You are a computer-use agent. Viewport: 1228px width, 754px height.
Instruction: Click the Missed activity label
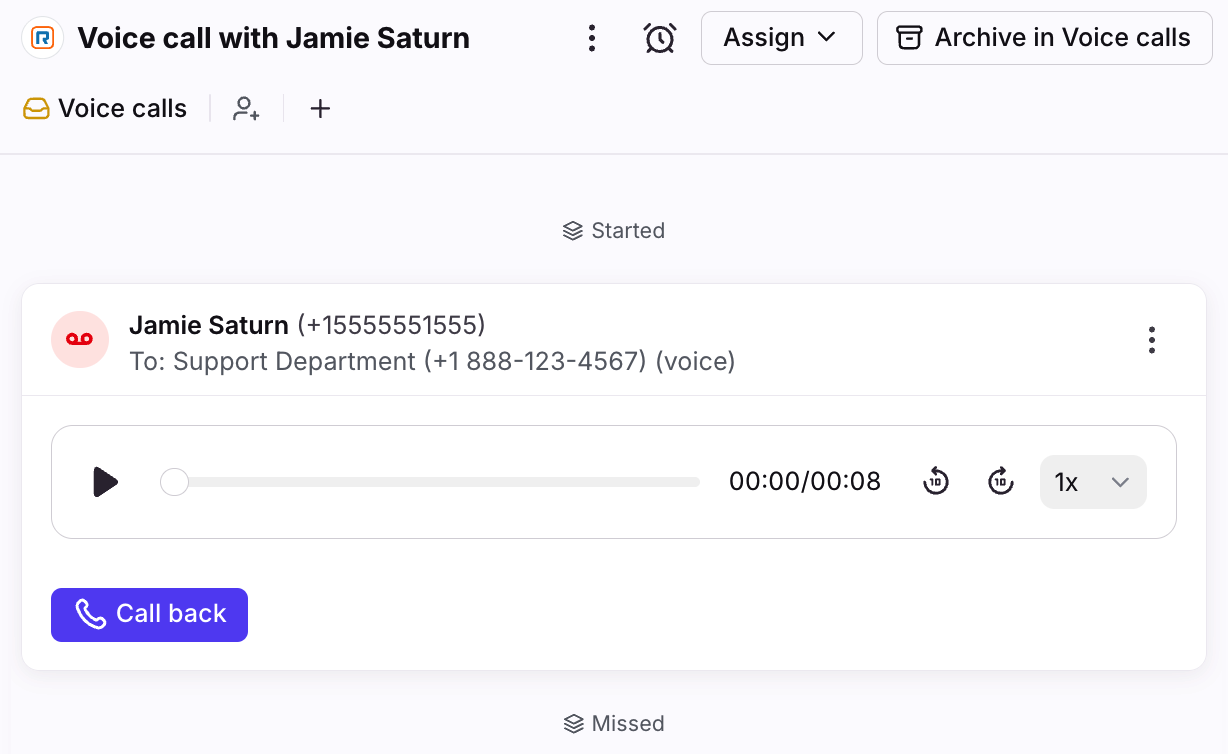click(614, 723)
